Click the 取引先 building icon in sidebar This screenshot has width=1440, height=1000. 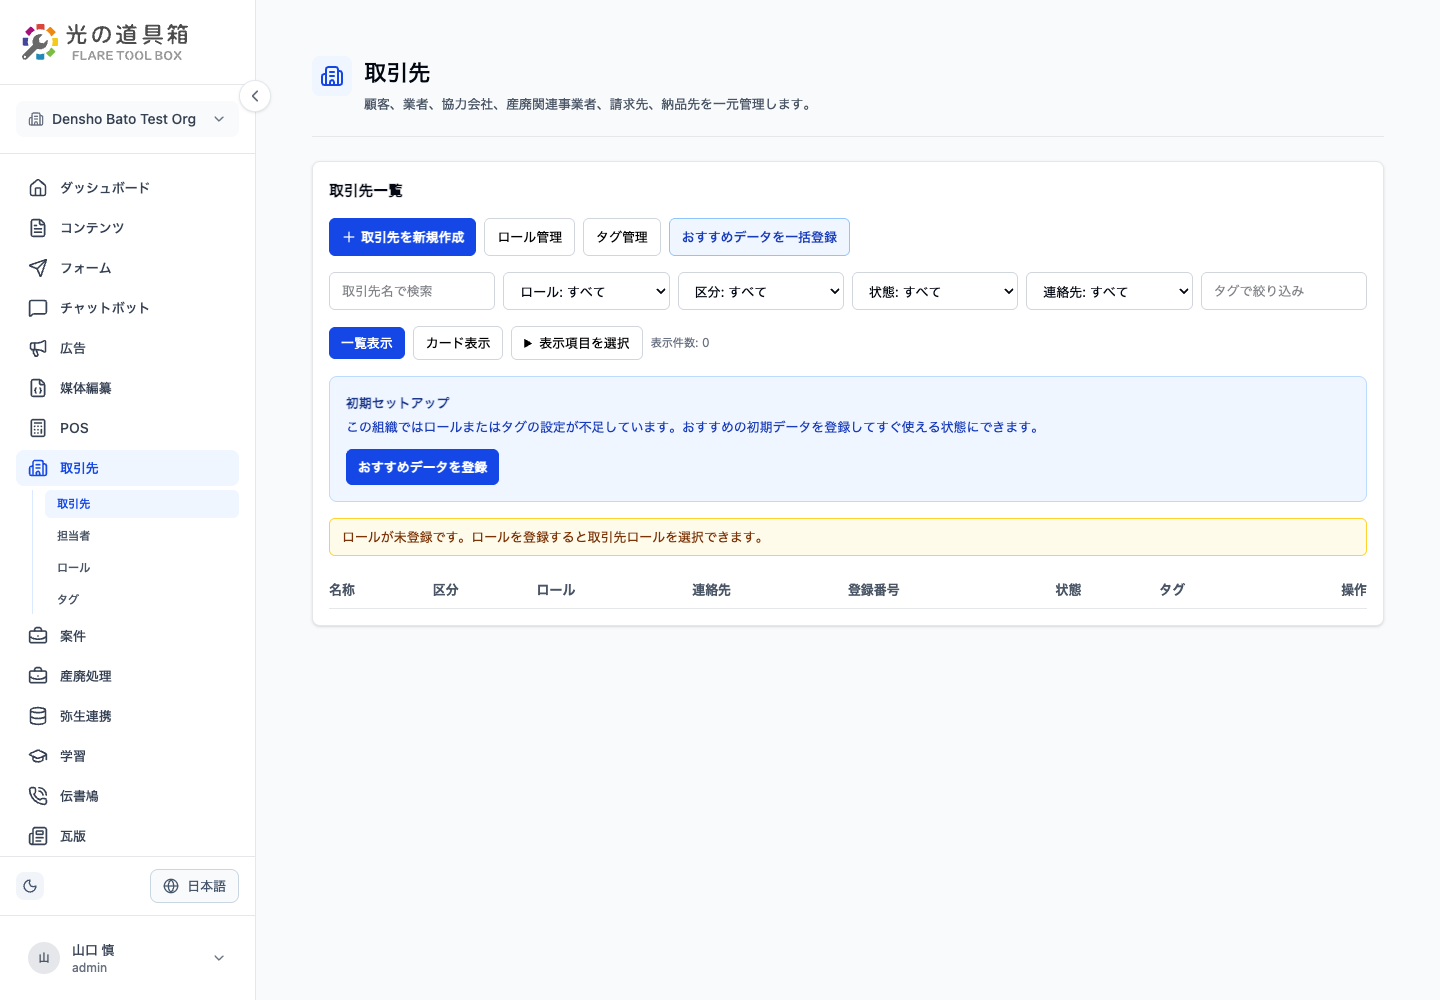coord(38,468)
